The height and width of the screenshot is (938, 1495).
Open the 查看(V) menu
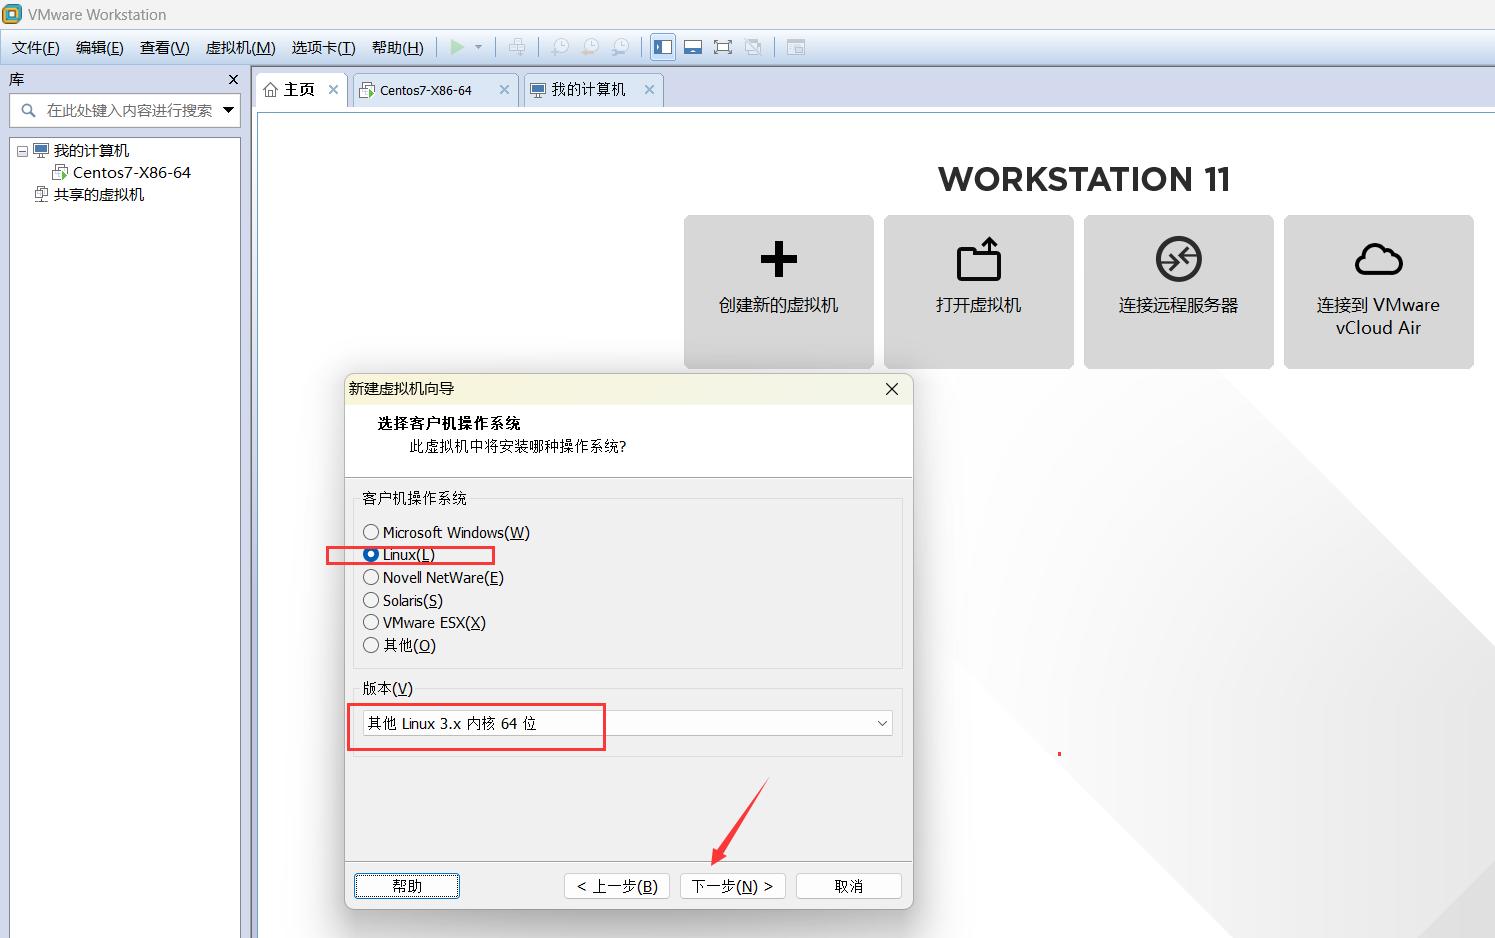(165, 47)
